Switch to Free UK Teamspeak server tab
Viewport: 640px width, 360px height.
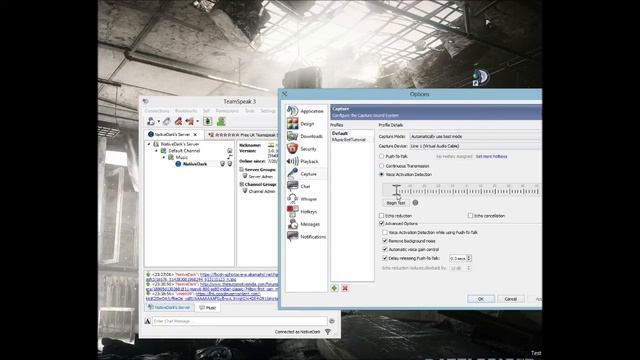[x=242, y=134]
